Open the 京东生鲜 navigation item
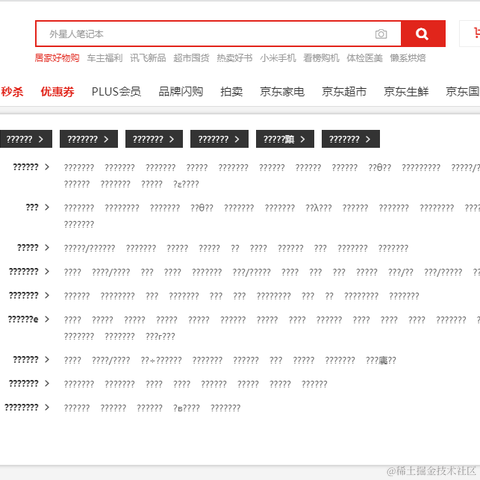This screenshot has width=480, height=480. coord(406,92)
